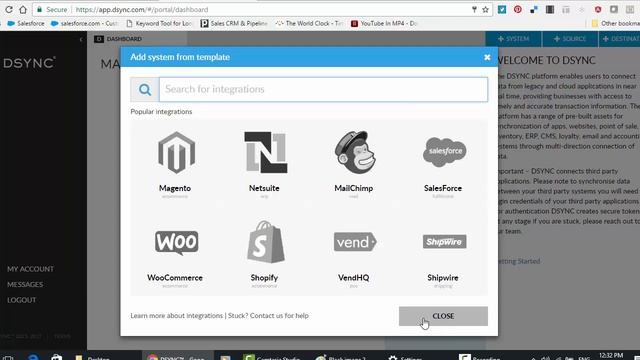
Task: Click the Shopify label text
Action: pos(264,278)
